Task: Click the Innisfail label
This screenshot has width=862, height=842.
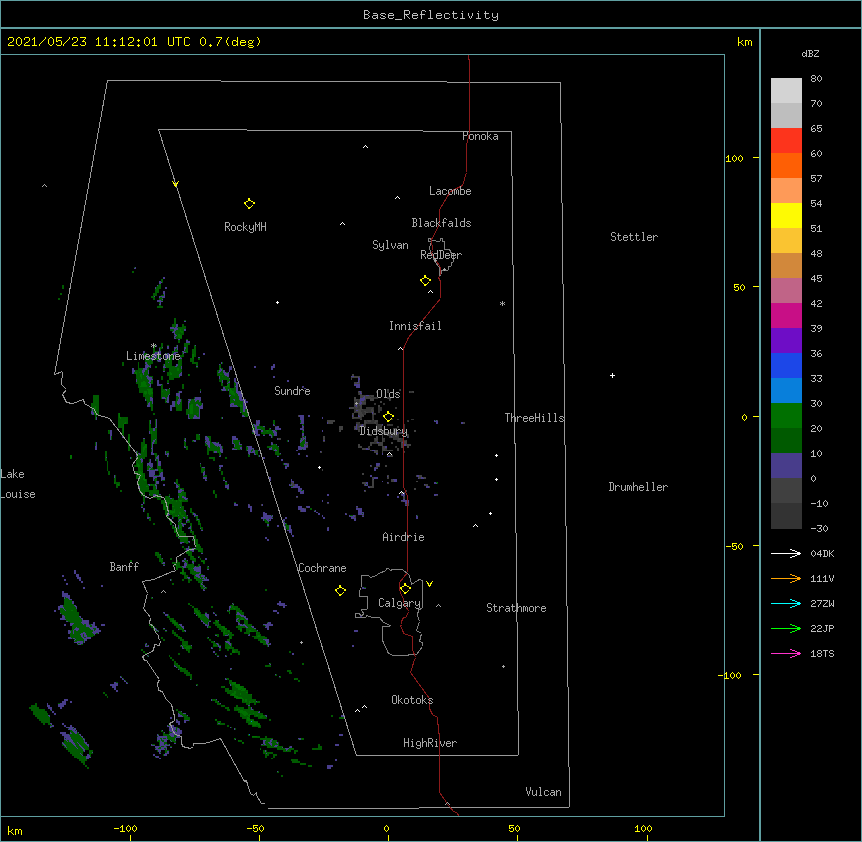Action: click(415, 326)
